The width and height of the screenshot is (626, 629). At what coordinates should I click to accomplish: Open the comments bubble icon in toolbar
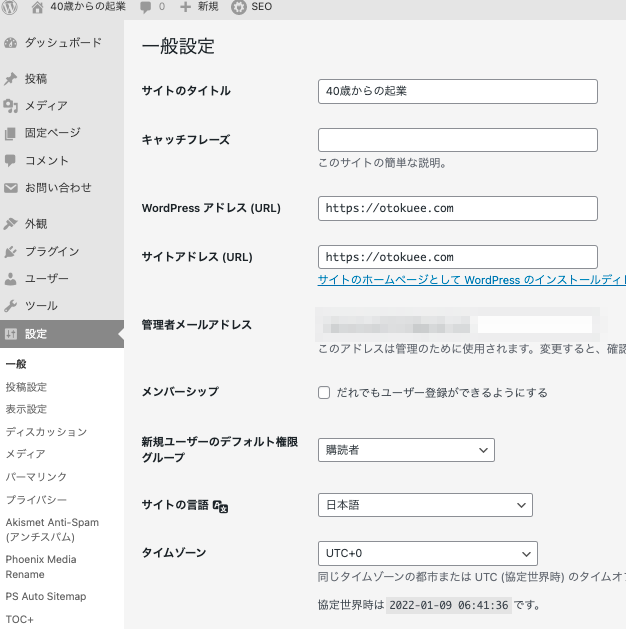coord(147,7)
